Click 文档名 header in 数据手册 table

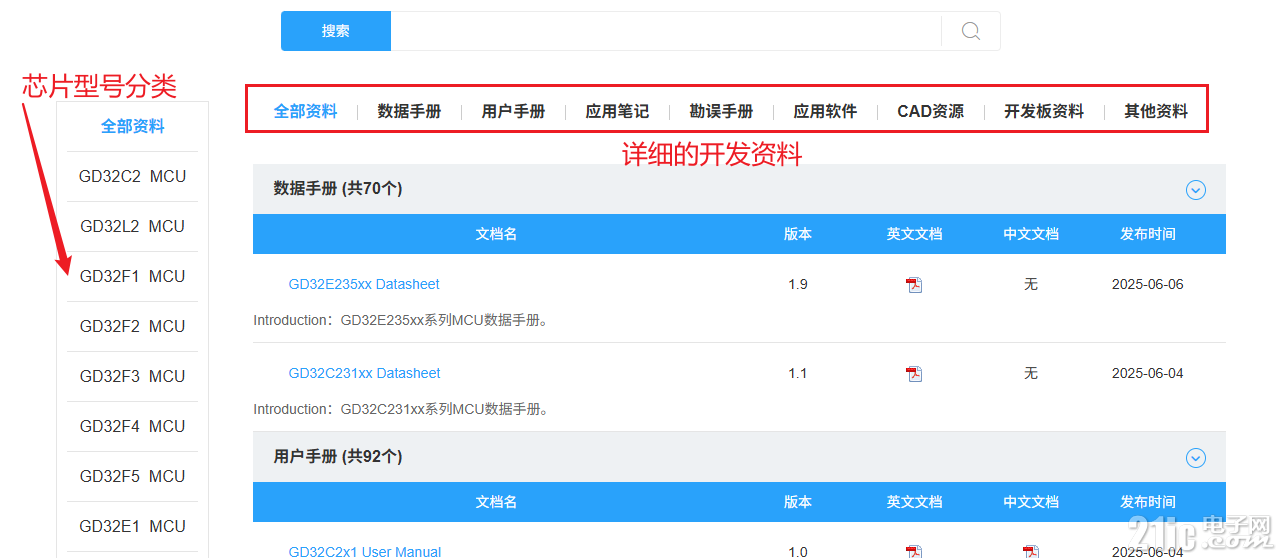click(x=496, y=234)
